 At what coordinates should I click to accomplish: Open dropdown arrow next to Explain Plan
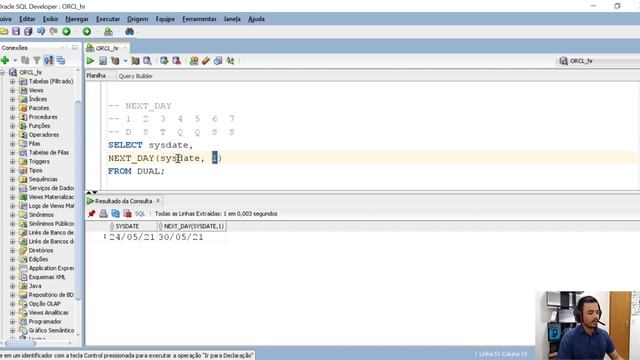125,61
